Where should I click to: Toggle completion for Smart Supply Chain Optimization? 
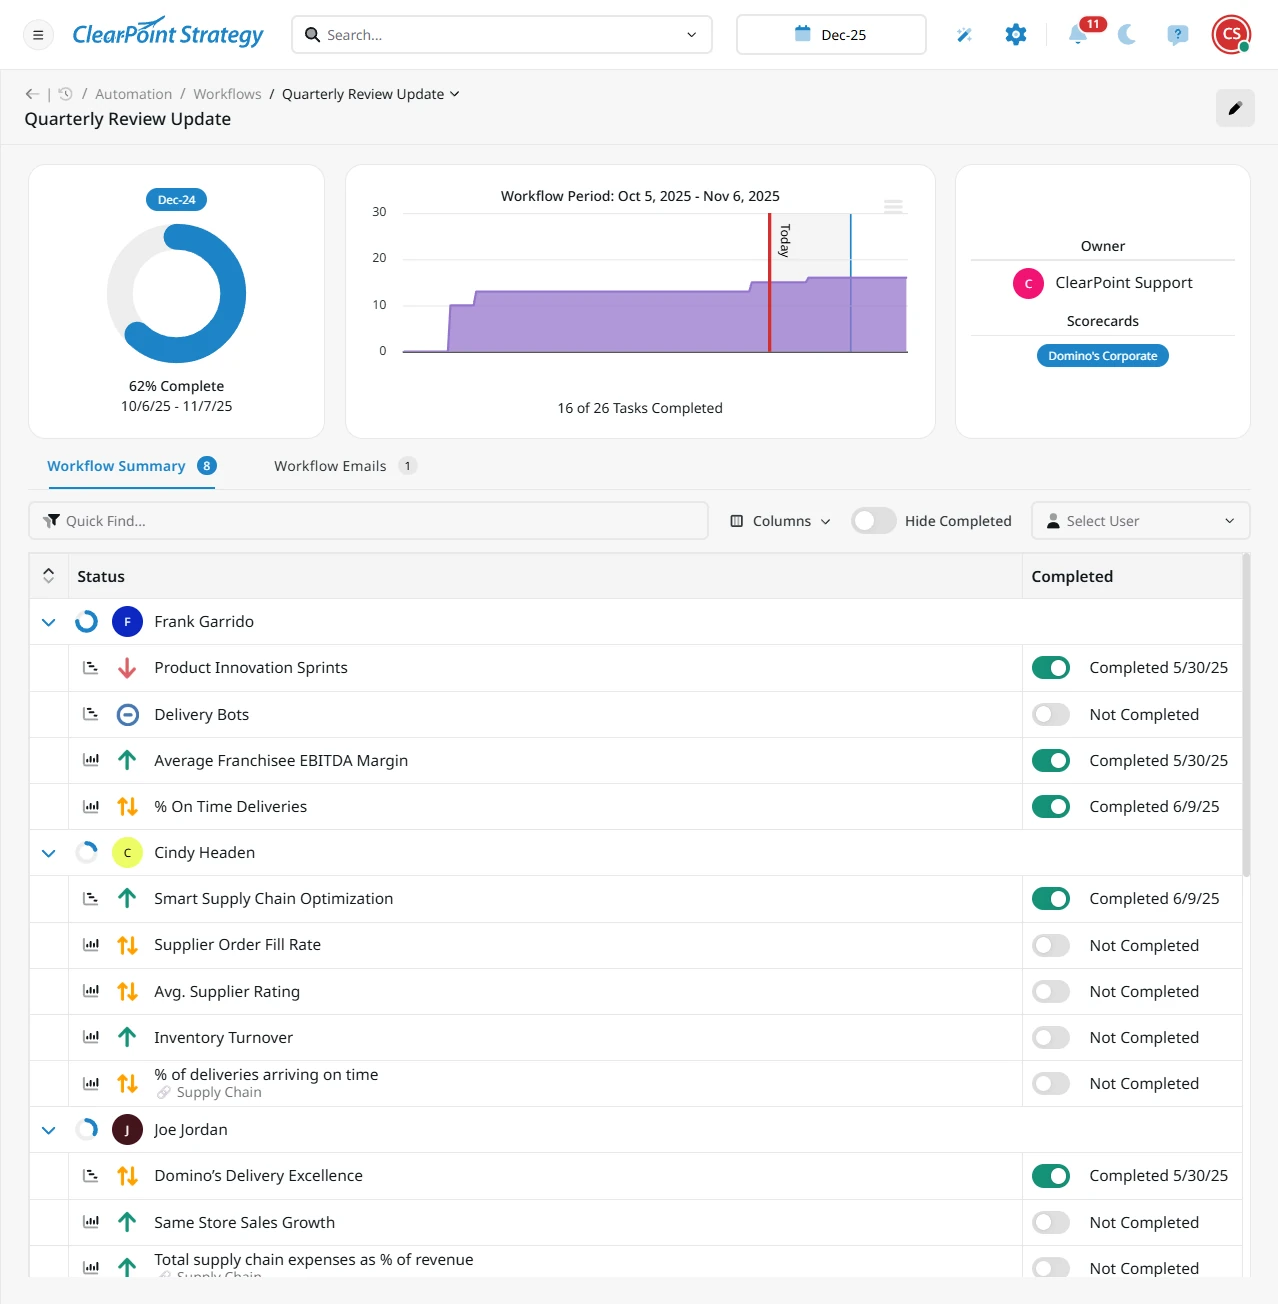tap(1051, 899)
